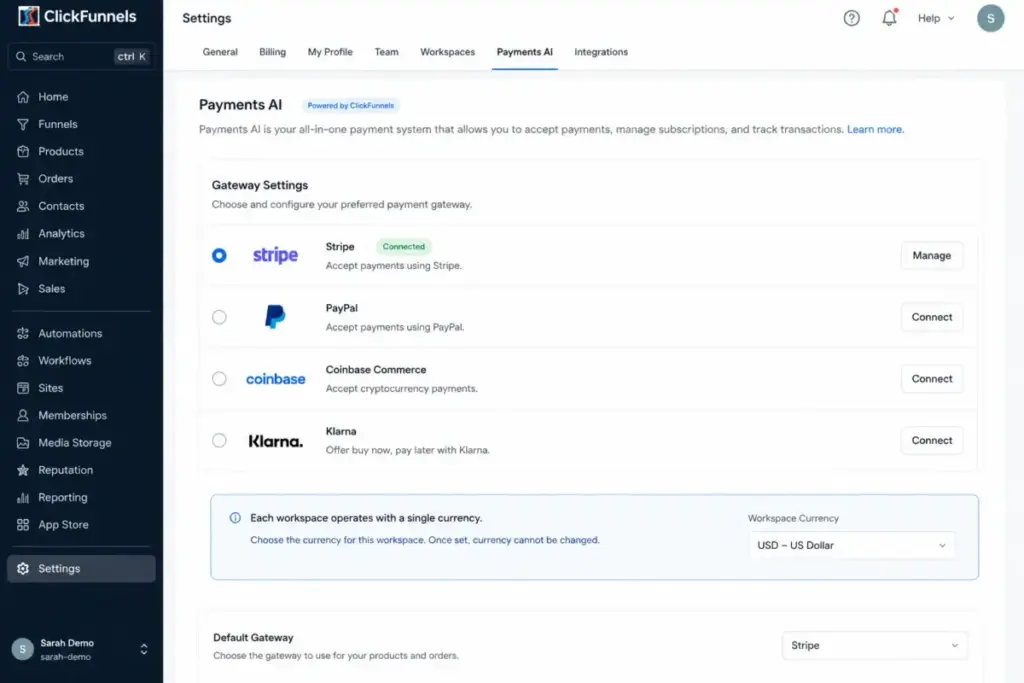Click the Powered by ClickFunnels badge
The width and height of the screenshot is (1024, 683).
[351, 105]
